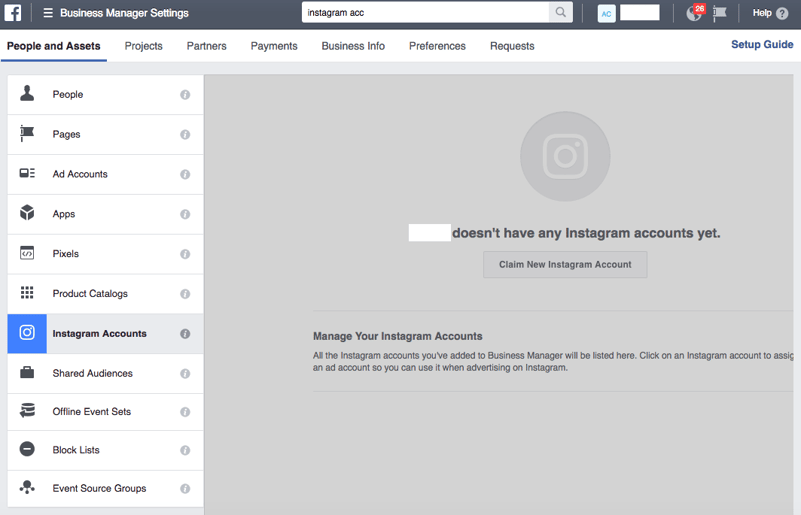
Task: Show info icon for Offline Event Sets row
Action: 185,412
